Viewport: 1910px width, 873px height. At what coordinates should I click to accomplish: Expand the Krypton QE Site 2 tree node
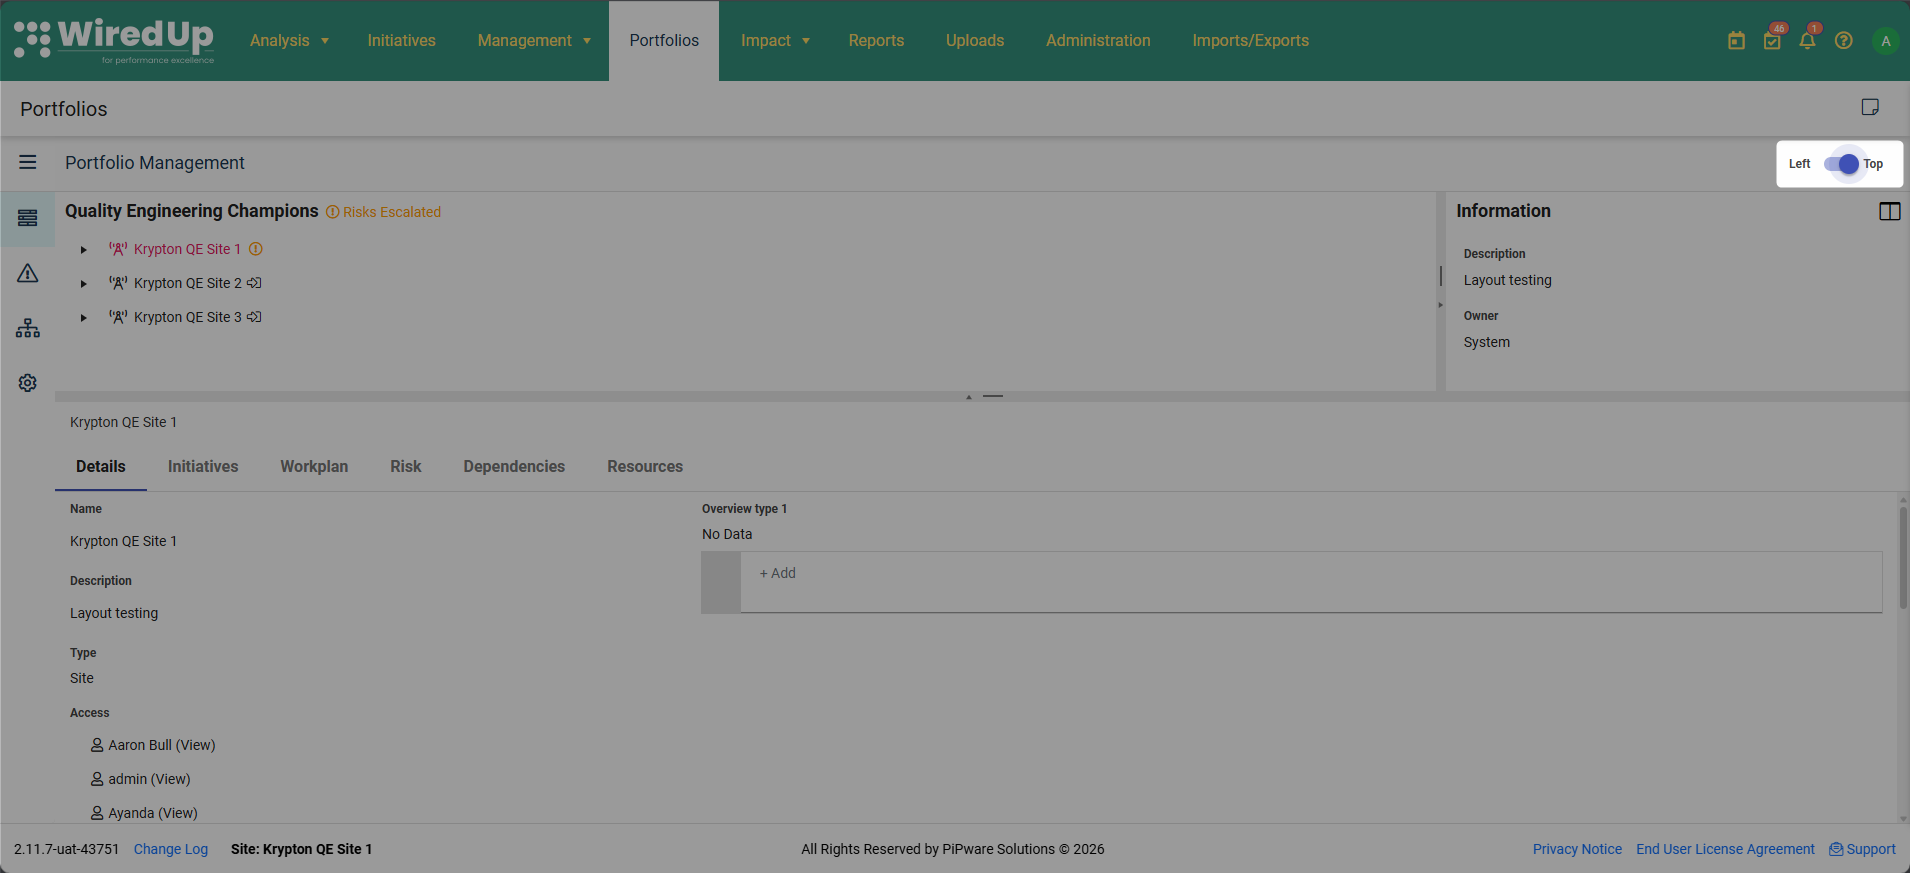[x=84, y=284]
